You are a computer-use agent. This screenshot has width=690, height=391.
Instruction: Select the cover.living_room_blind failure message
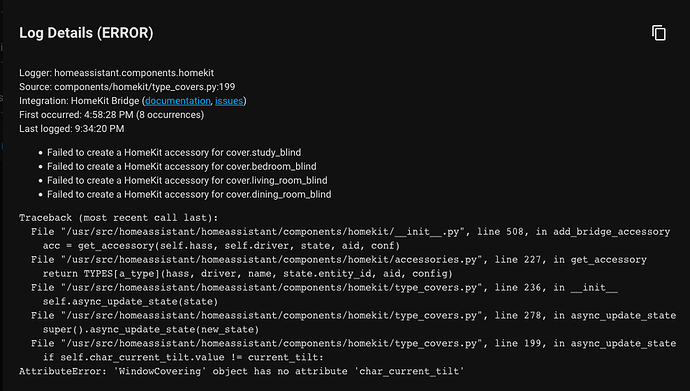187,181
